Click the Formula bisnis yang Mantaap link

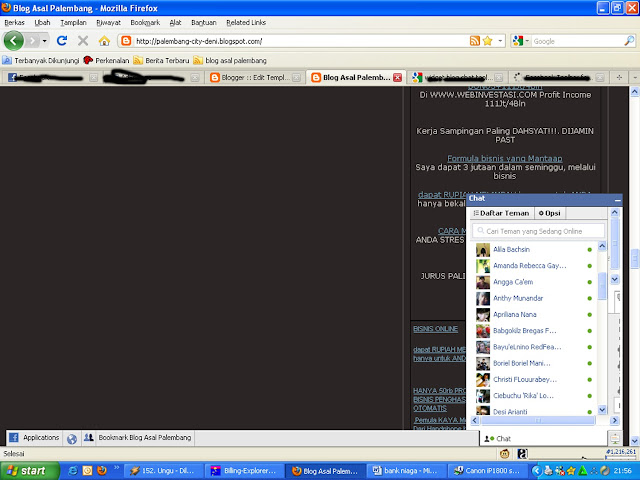[504, 158]
